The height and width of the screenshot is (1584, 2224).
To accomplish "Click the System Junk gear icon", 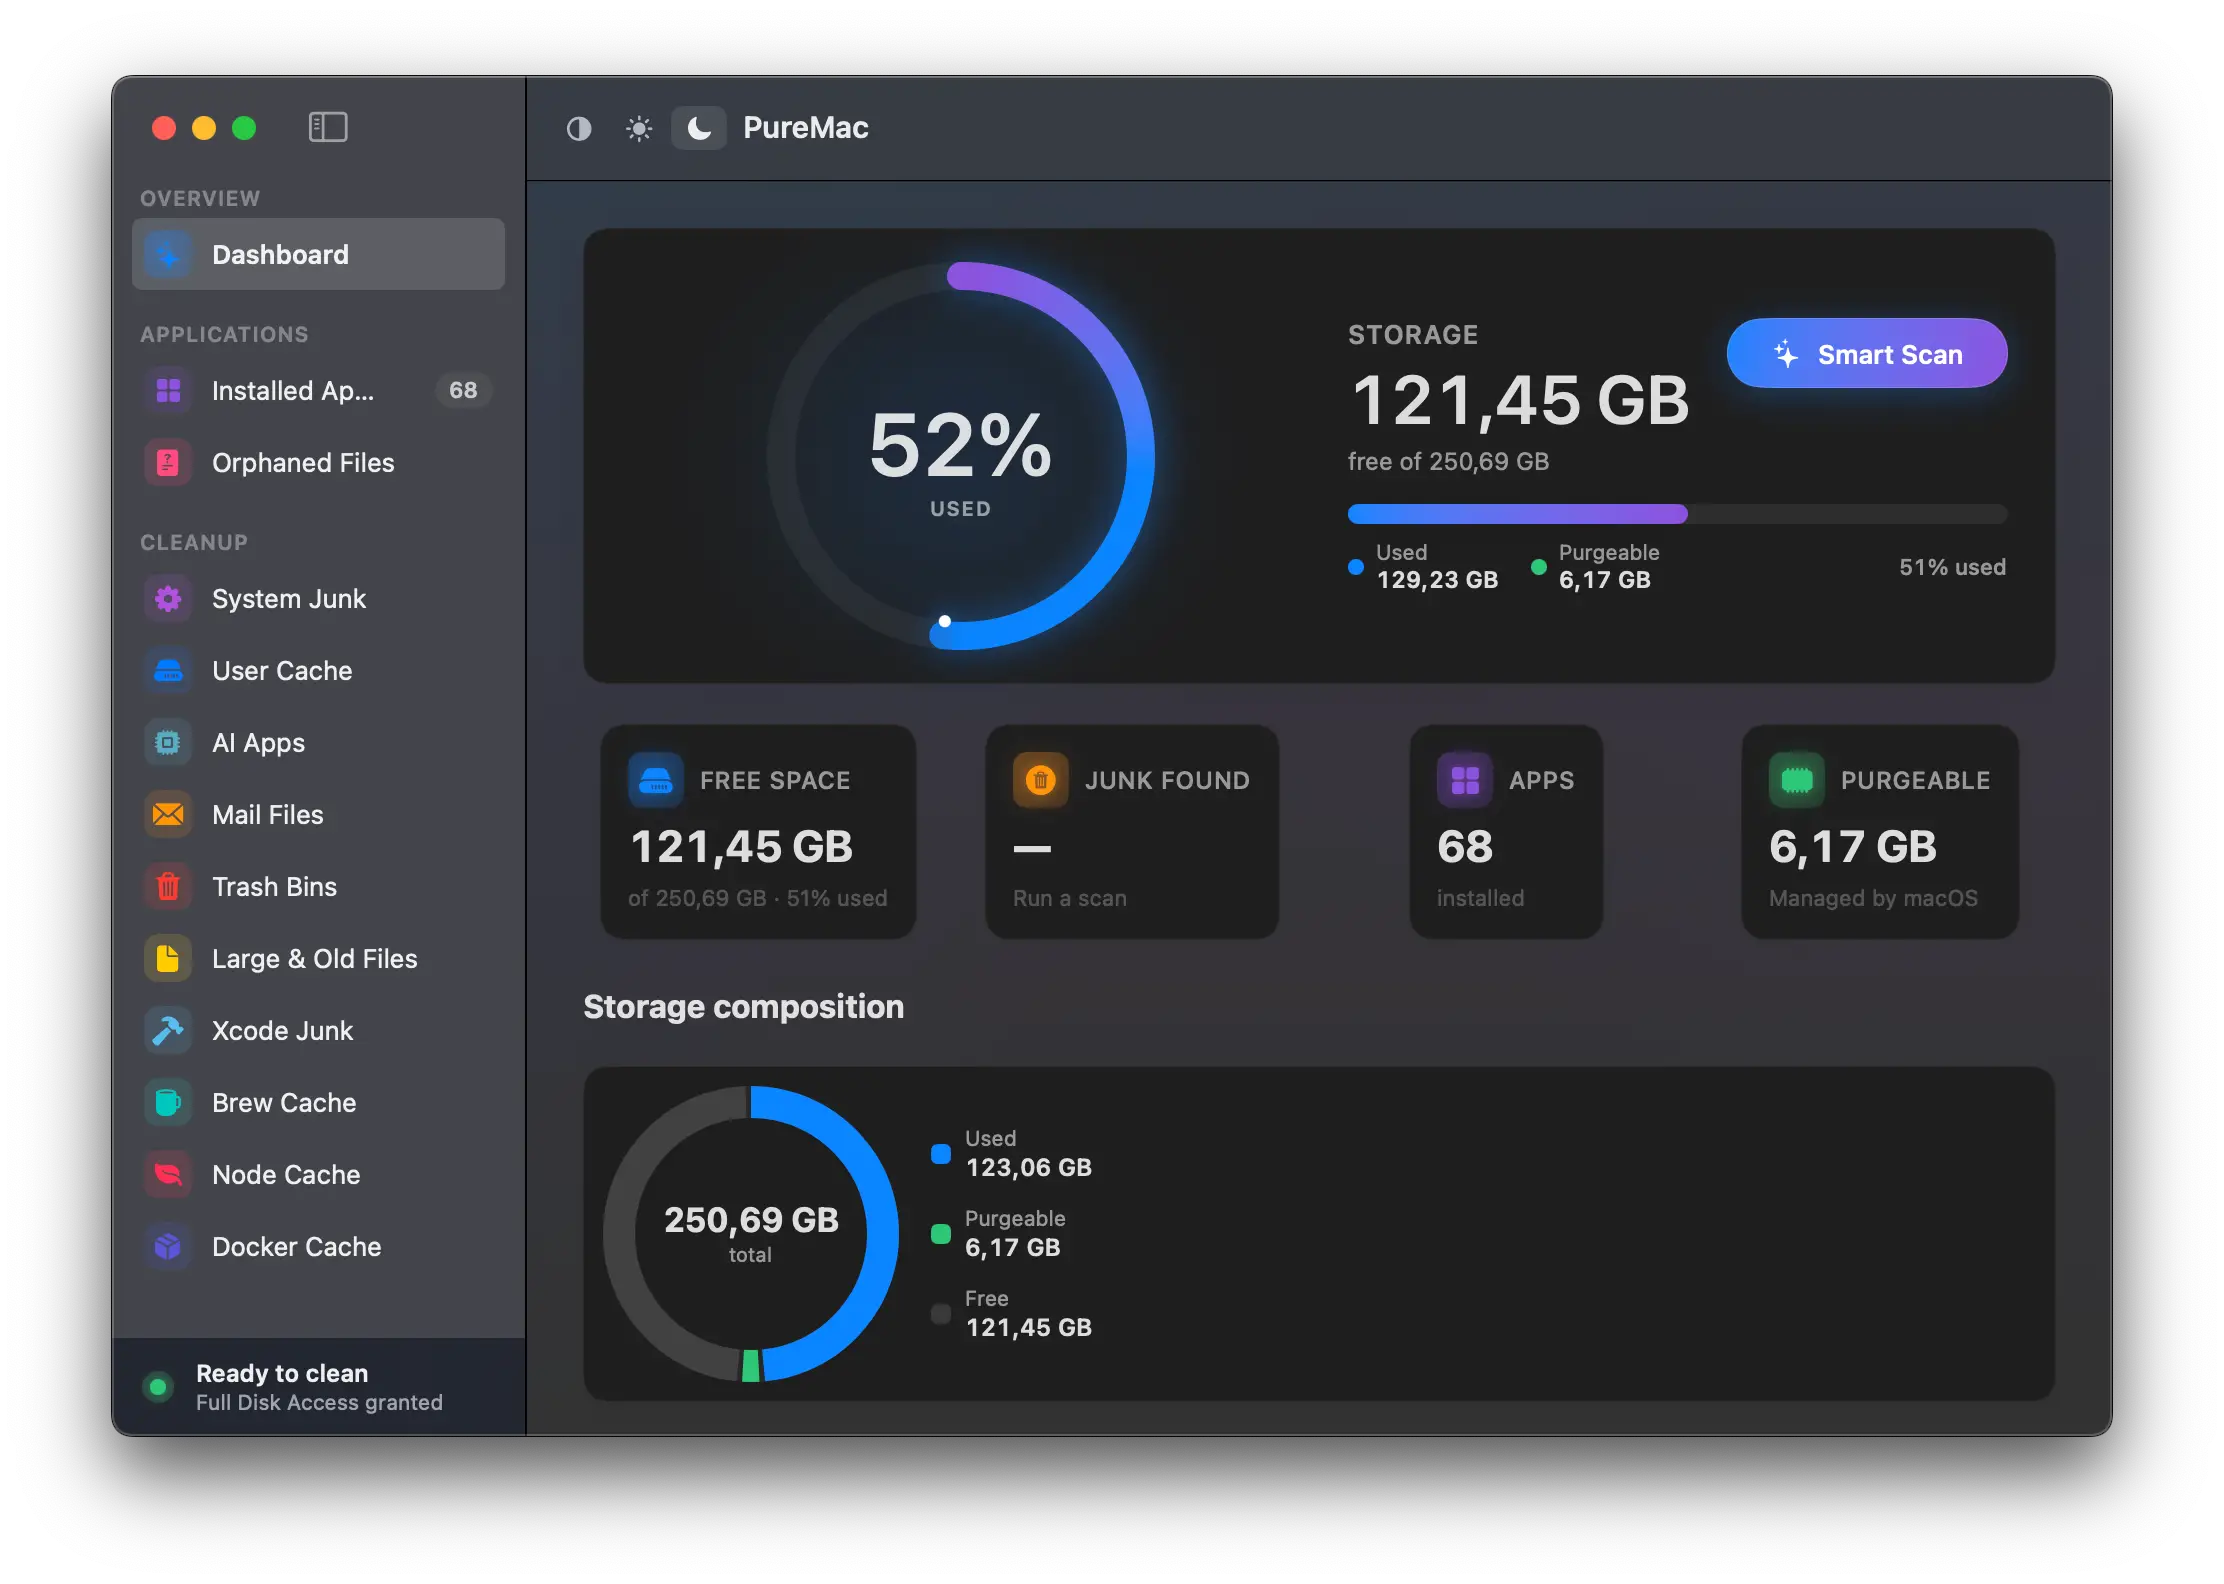I will coord(168,598).
